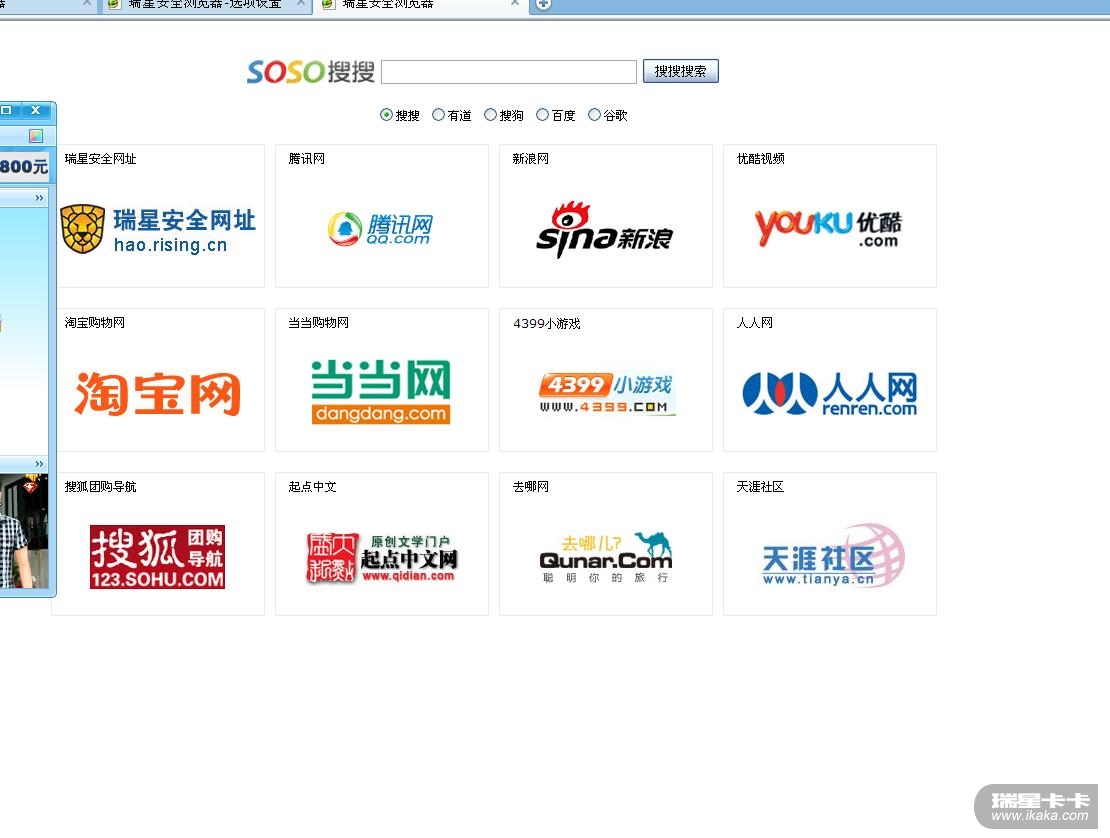Screen dimensions: 1110x838
Task: Open the Taobao (淘宝网) logo tile
Action: tap(157, 393)
